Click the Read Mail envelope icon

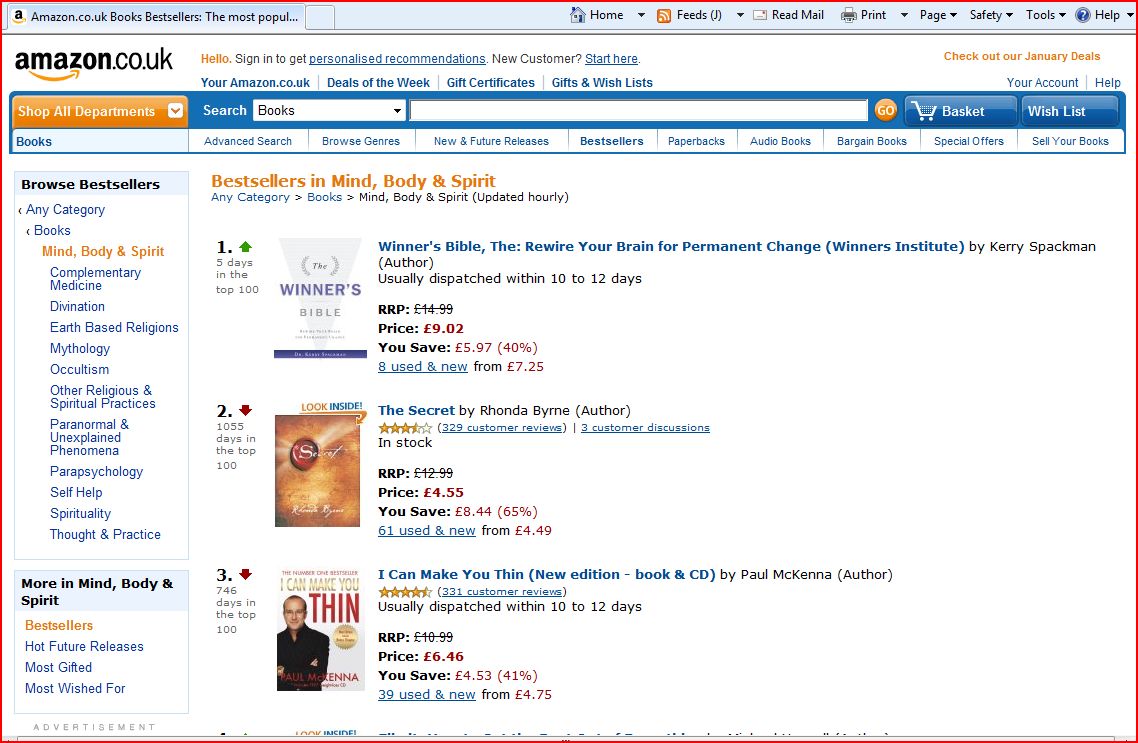click(x=760, y=15)
